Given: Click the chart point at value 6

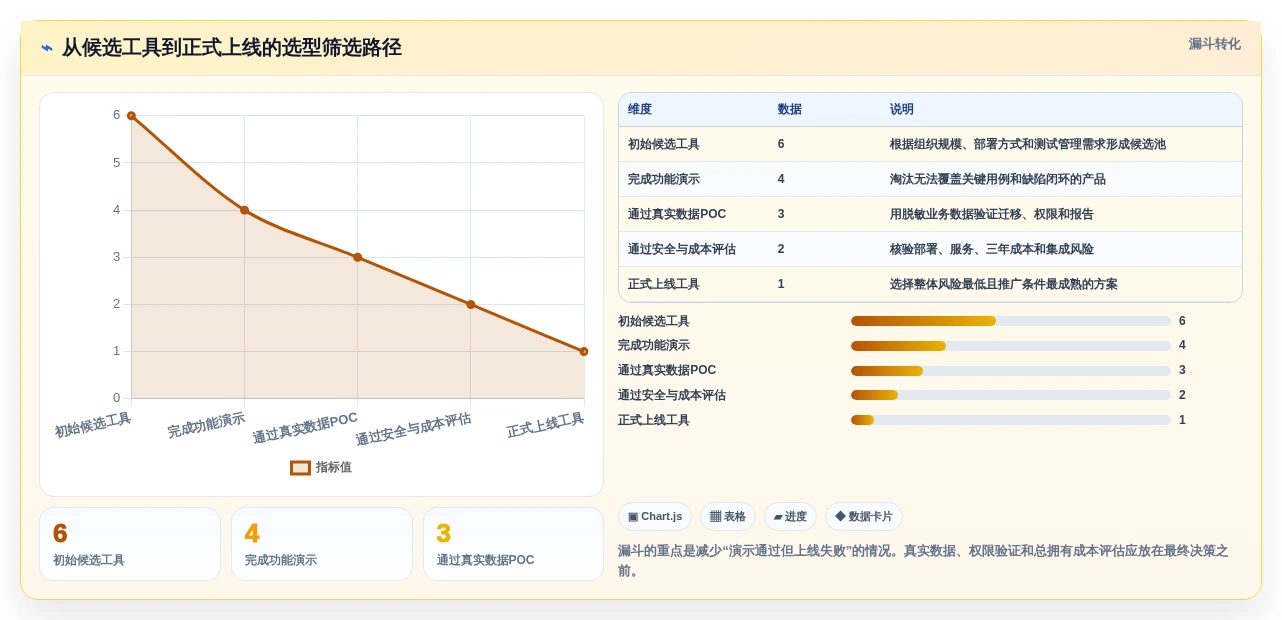Looking at the screenshot, I should [x=131, y=116].
